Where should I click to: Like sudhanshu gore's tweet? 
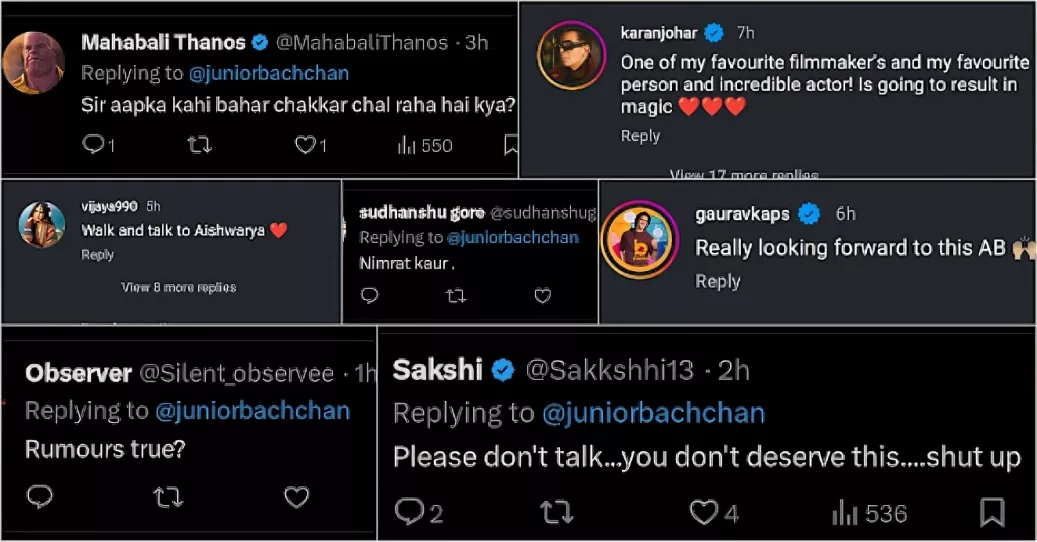(x=542, y=296)
